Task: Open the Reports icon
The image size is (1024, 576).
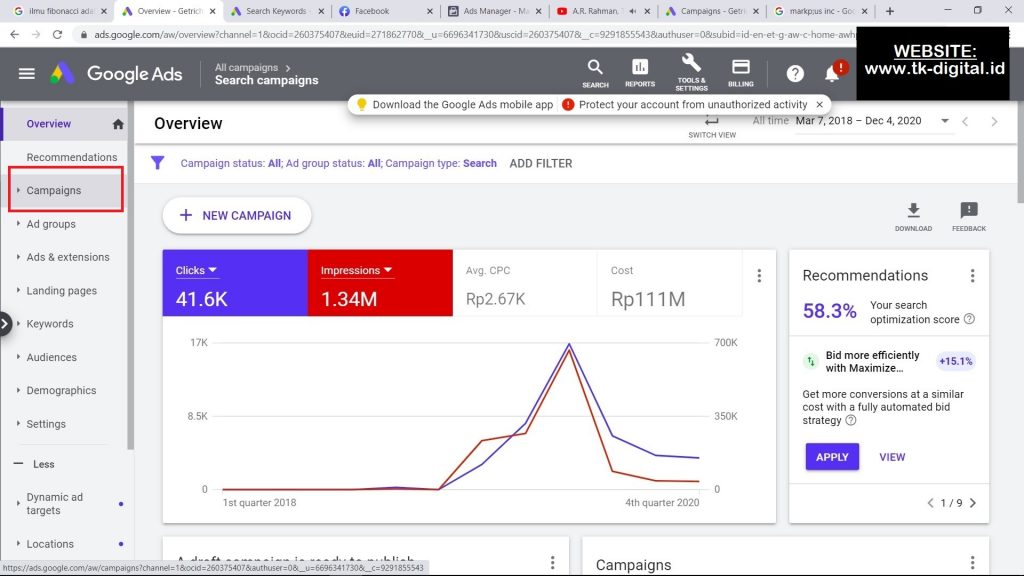Action: (x=640, y=68)
